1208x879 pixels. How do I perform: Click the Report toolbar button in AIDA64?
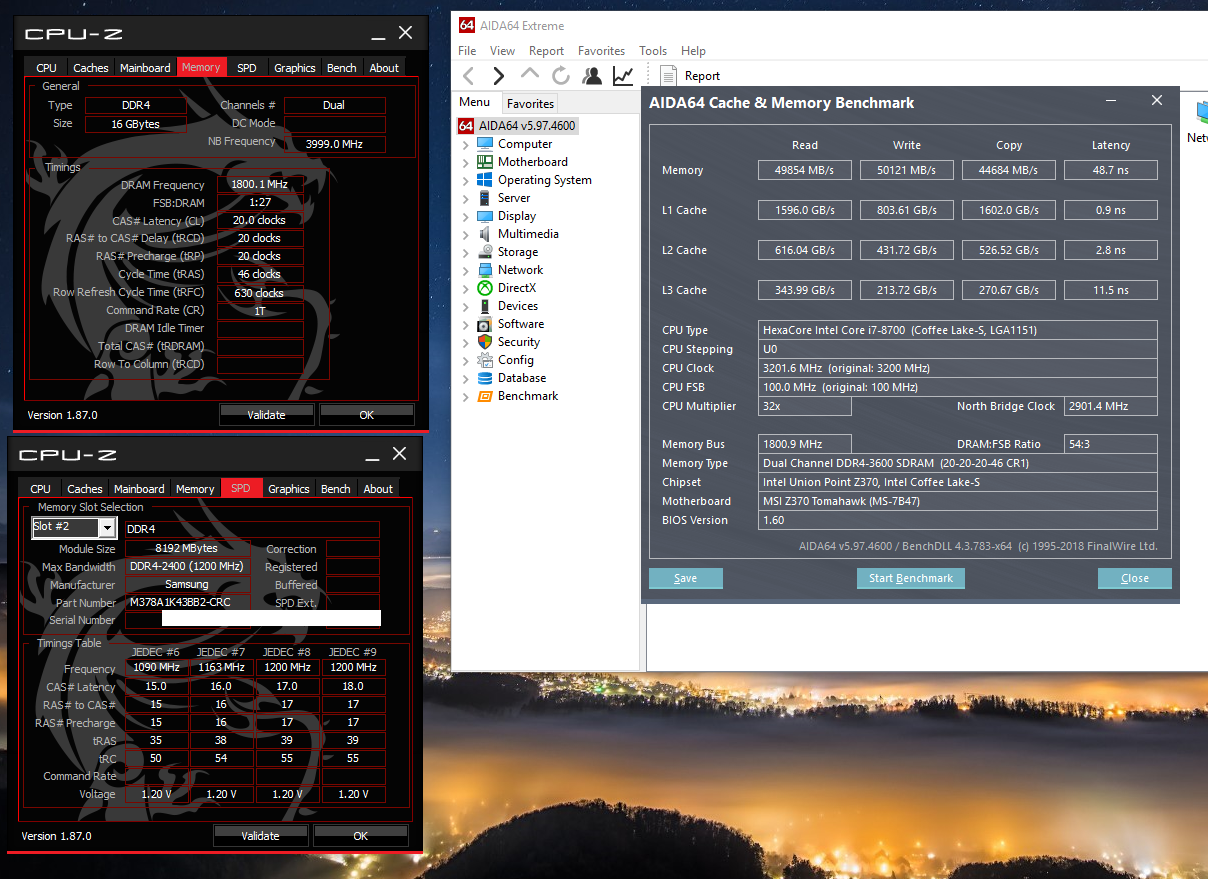pos(691,76)
